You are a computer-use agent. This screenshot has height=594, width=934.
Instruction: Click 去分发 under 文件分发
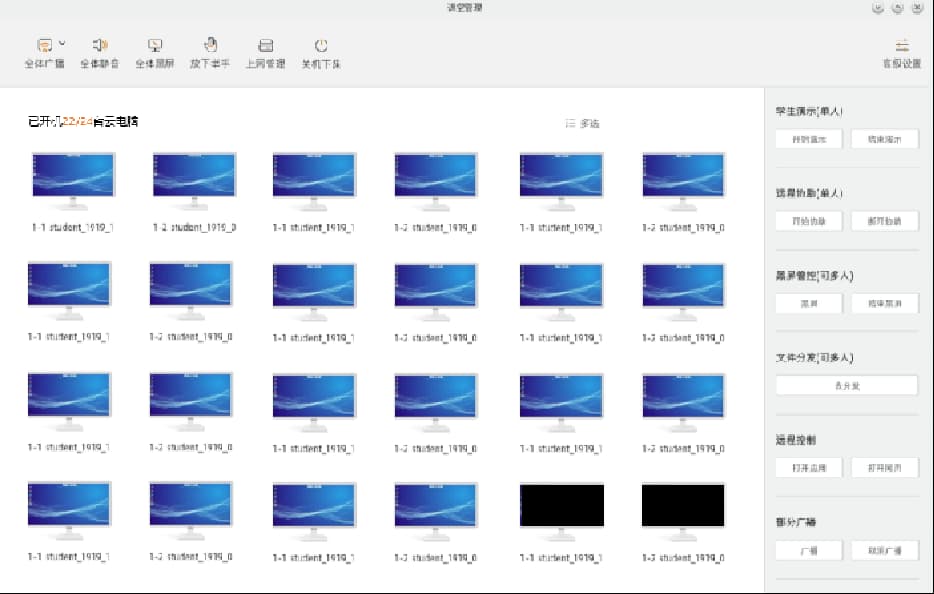tap(846, 385)
